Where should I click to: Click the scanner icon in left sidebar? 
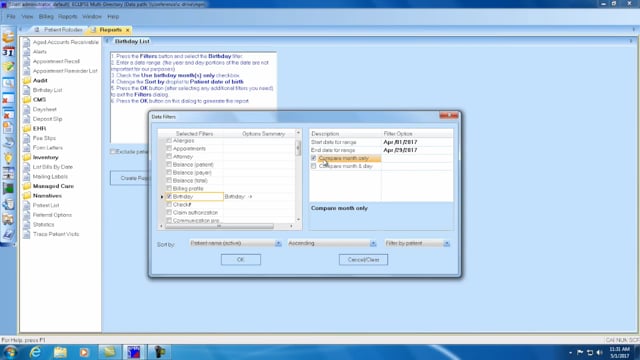pyautogui.click(x=8, y=143)
